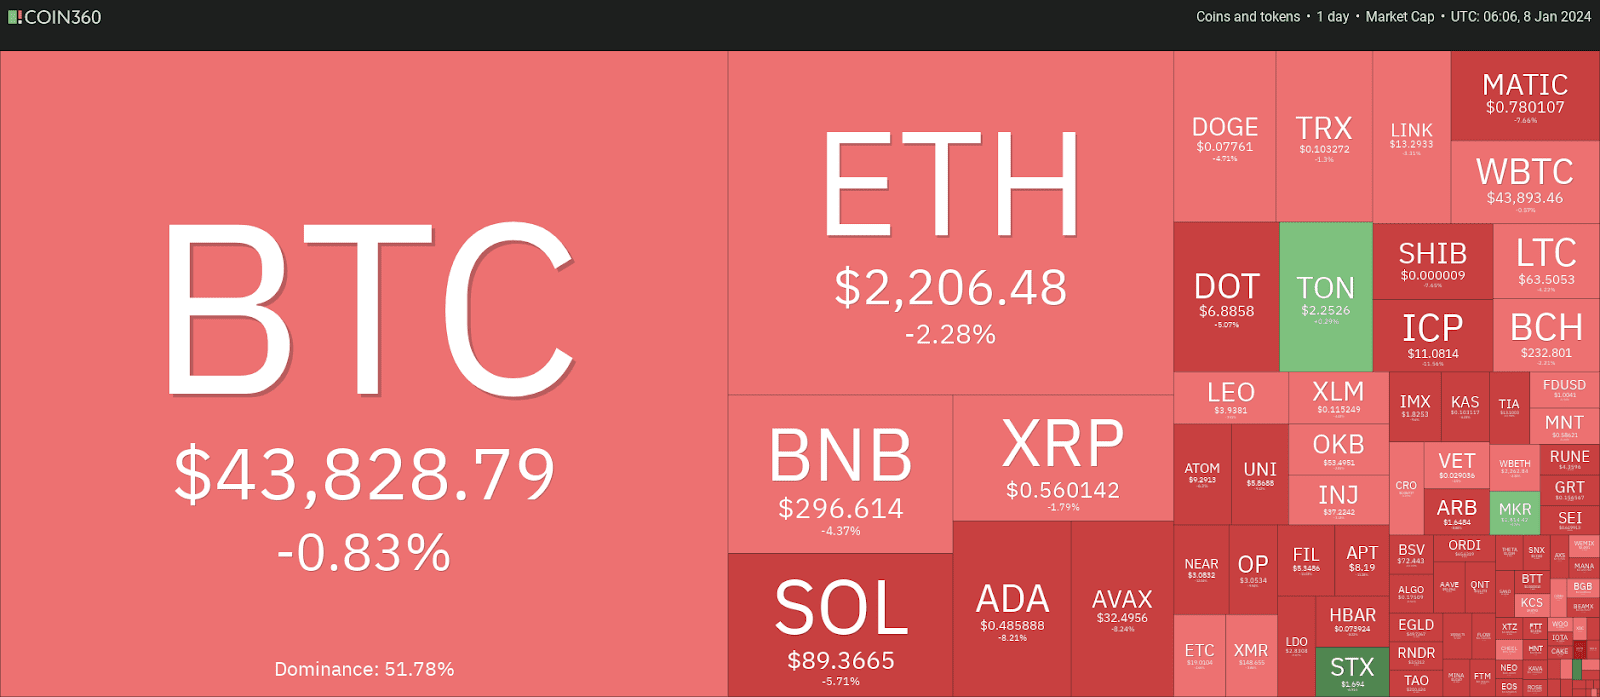Open the AVAX tile
Image resolution: width=1600 pixels, height=697 pixels.
coord(1122,608)
